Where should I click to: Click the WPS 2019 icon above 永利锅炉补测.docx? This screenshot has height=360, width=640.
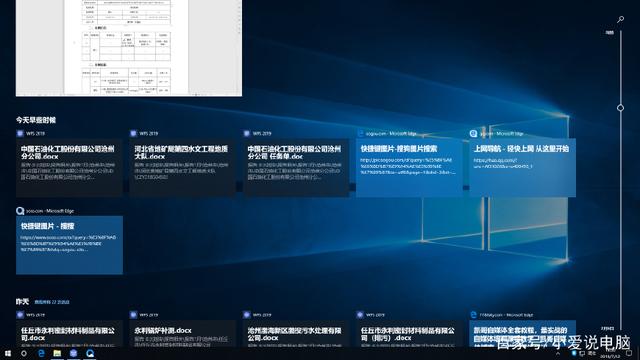click(x=133, y=315)
